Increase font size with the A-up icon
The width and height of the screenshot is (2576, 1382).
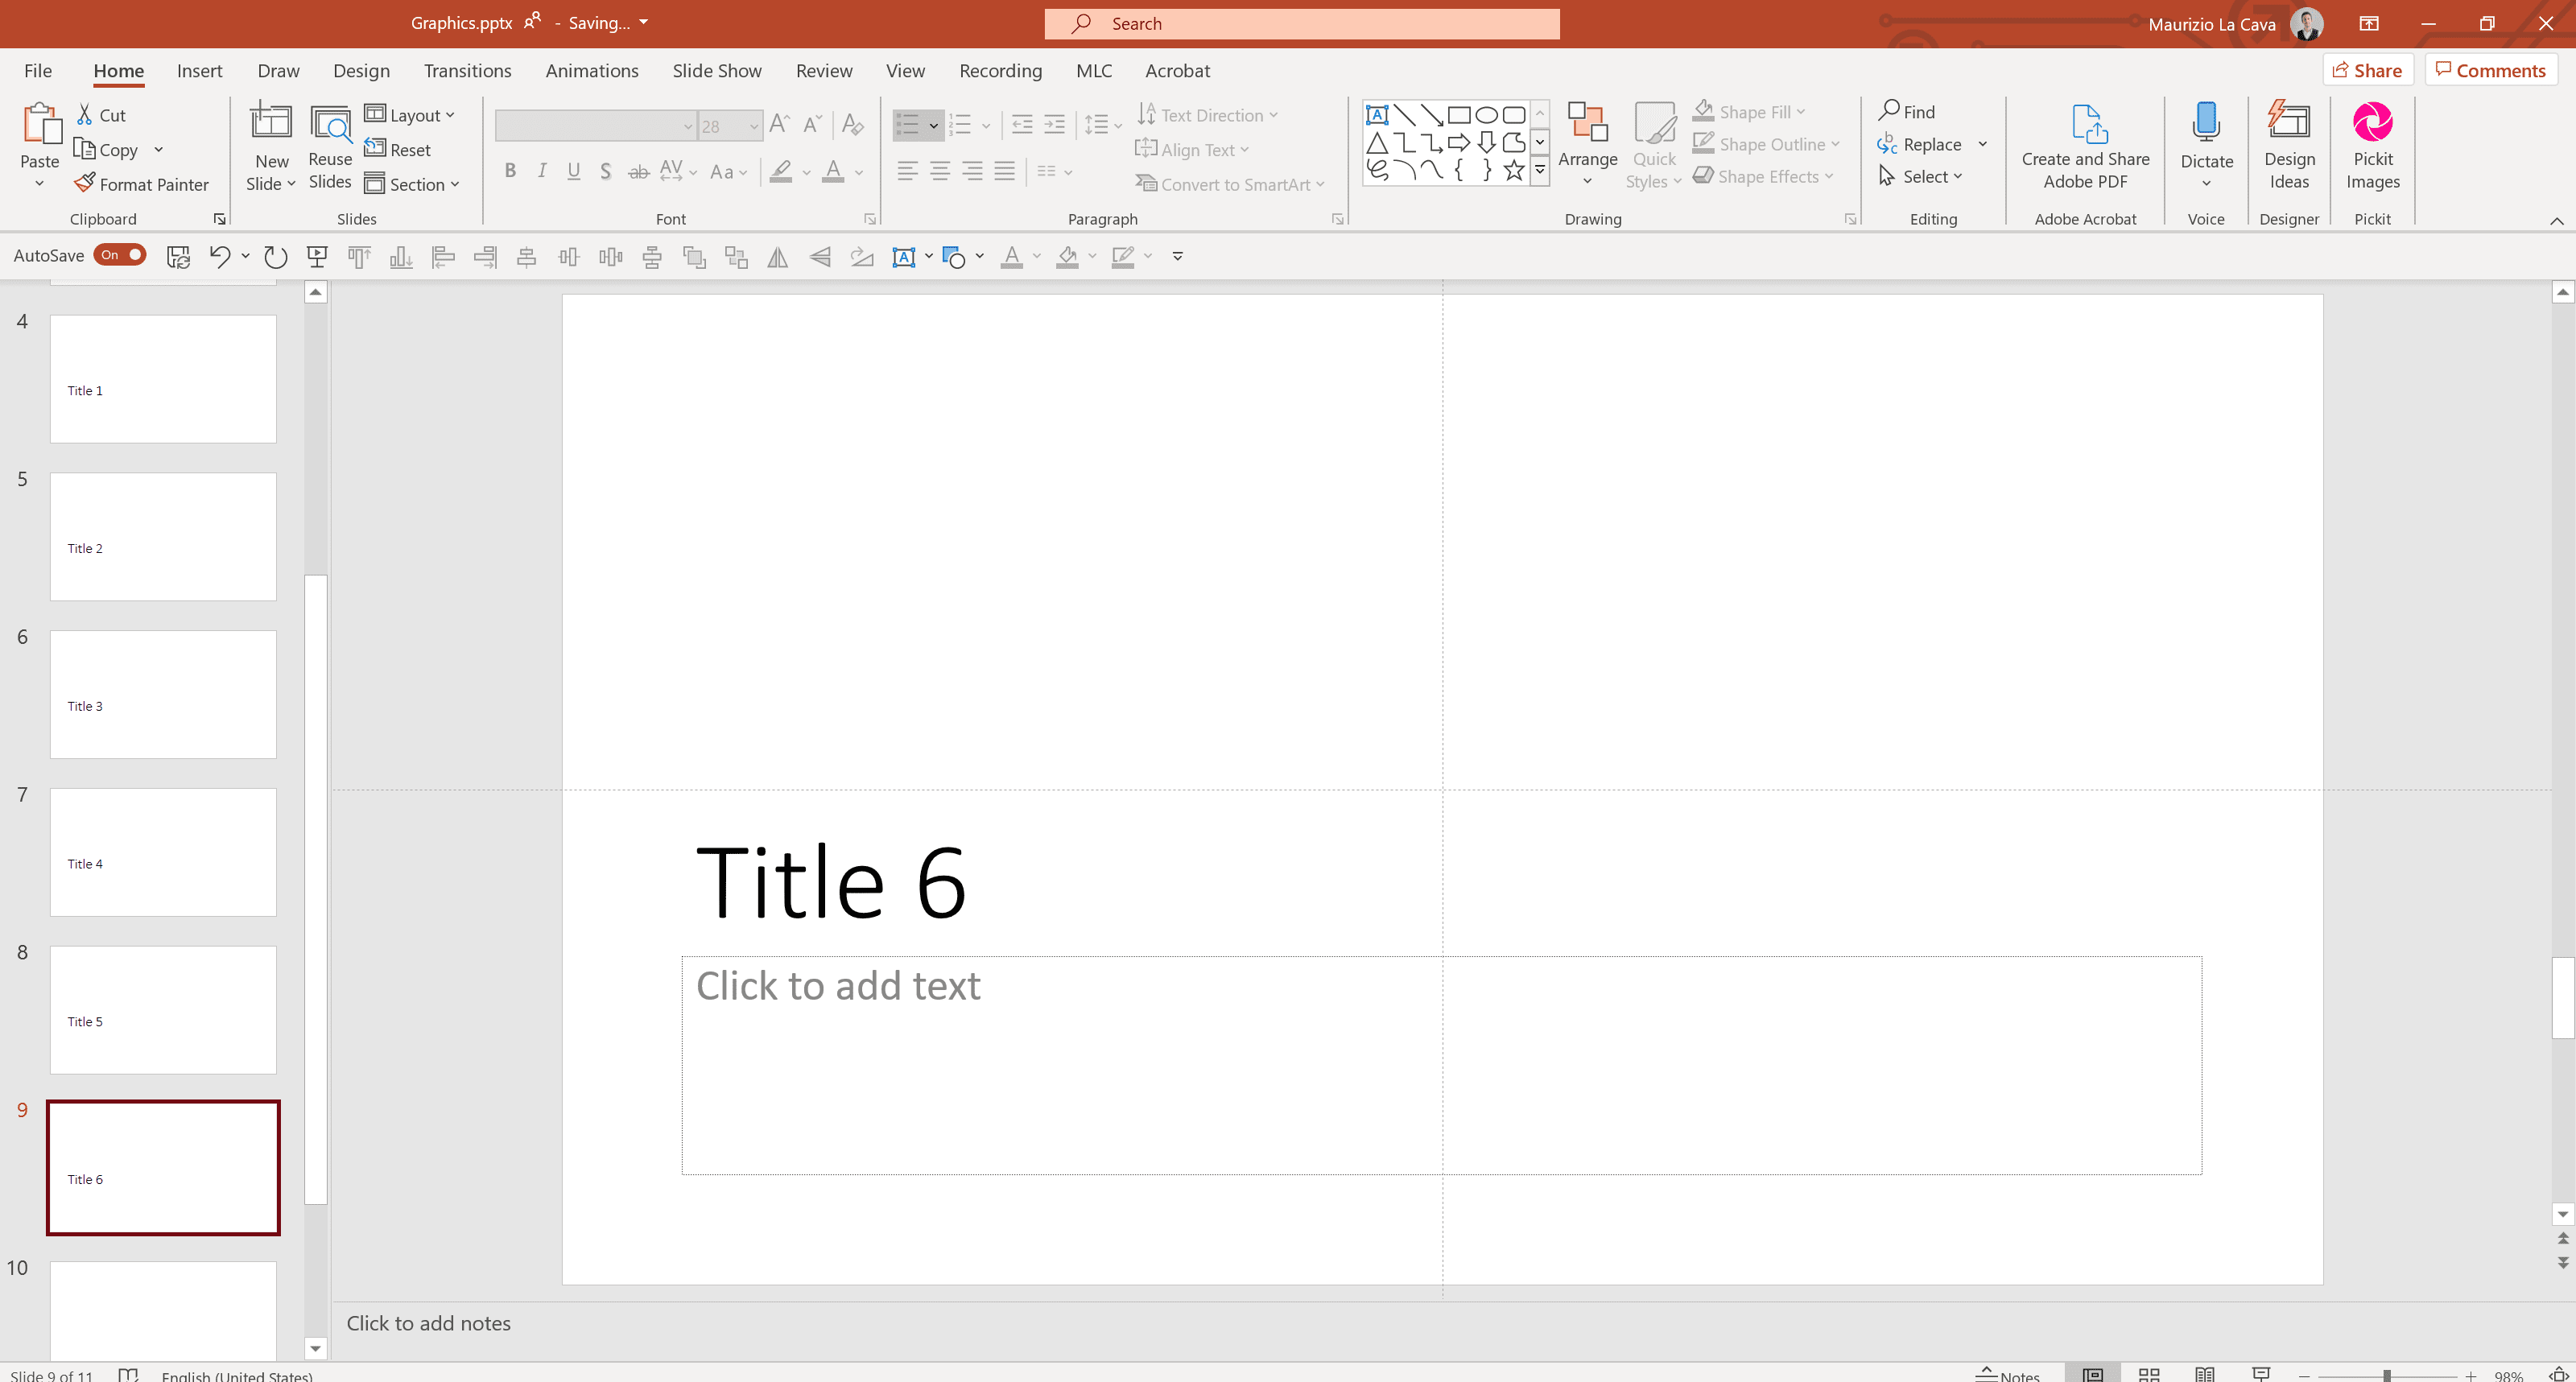780,124
